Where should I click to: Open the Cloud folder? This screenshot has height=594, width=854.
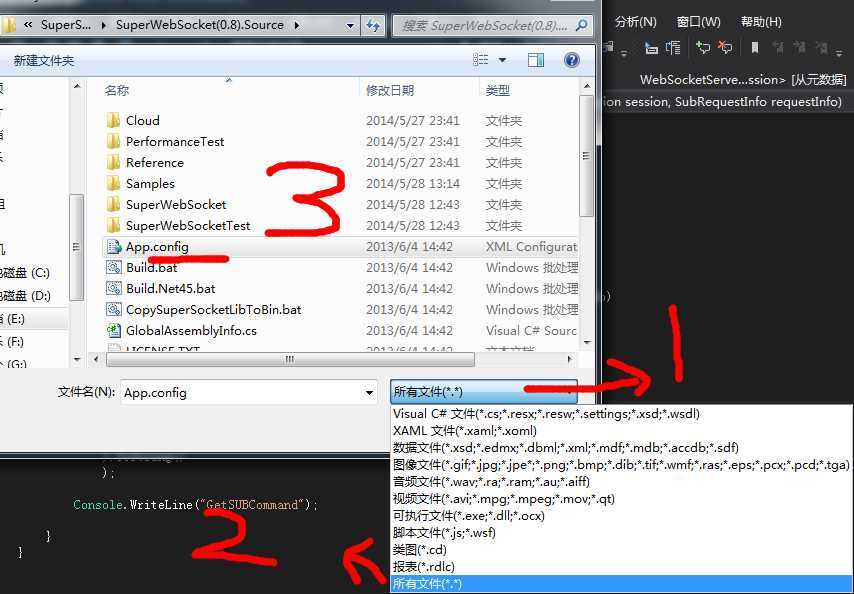pyautogui.click(x=143, y=120)
